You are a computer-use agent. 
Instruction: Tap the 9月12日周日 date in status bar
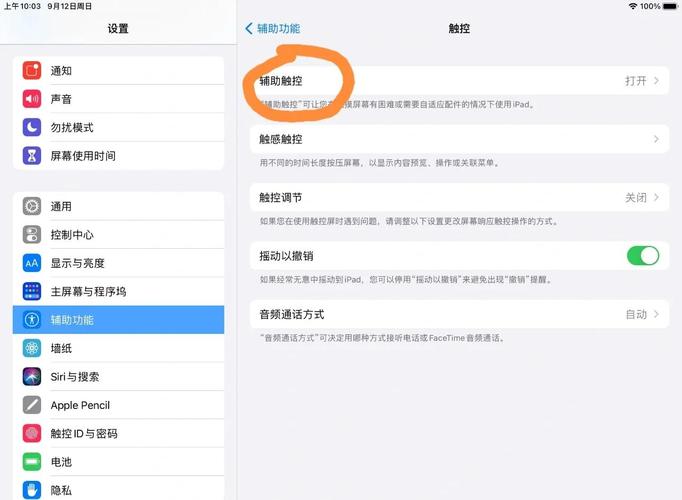[70, 6]
